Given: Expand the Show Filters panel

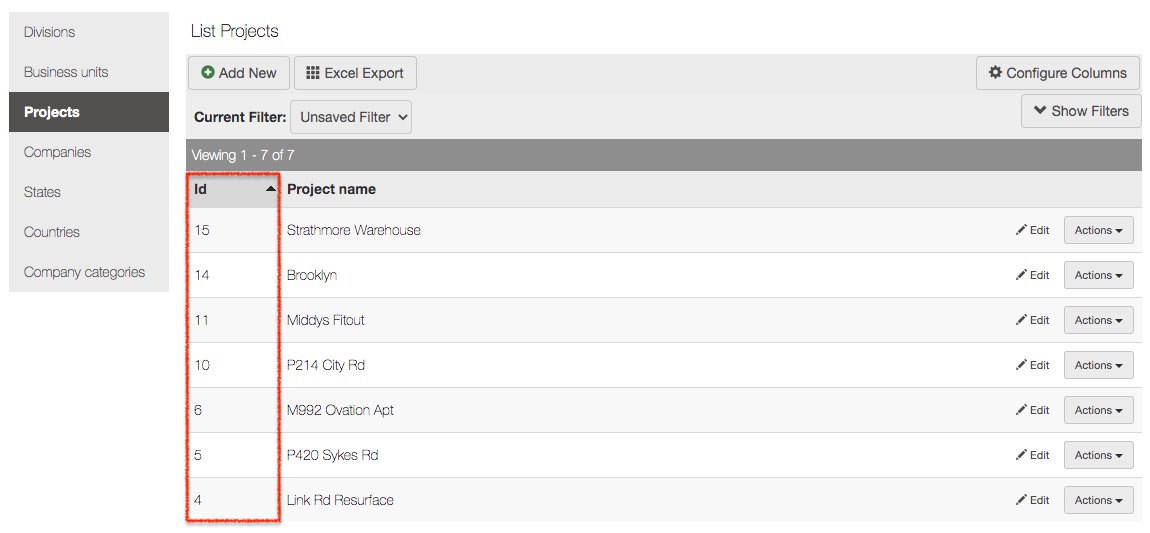Looking at the screenshot, I should click(x=1081, y=111).
